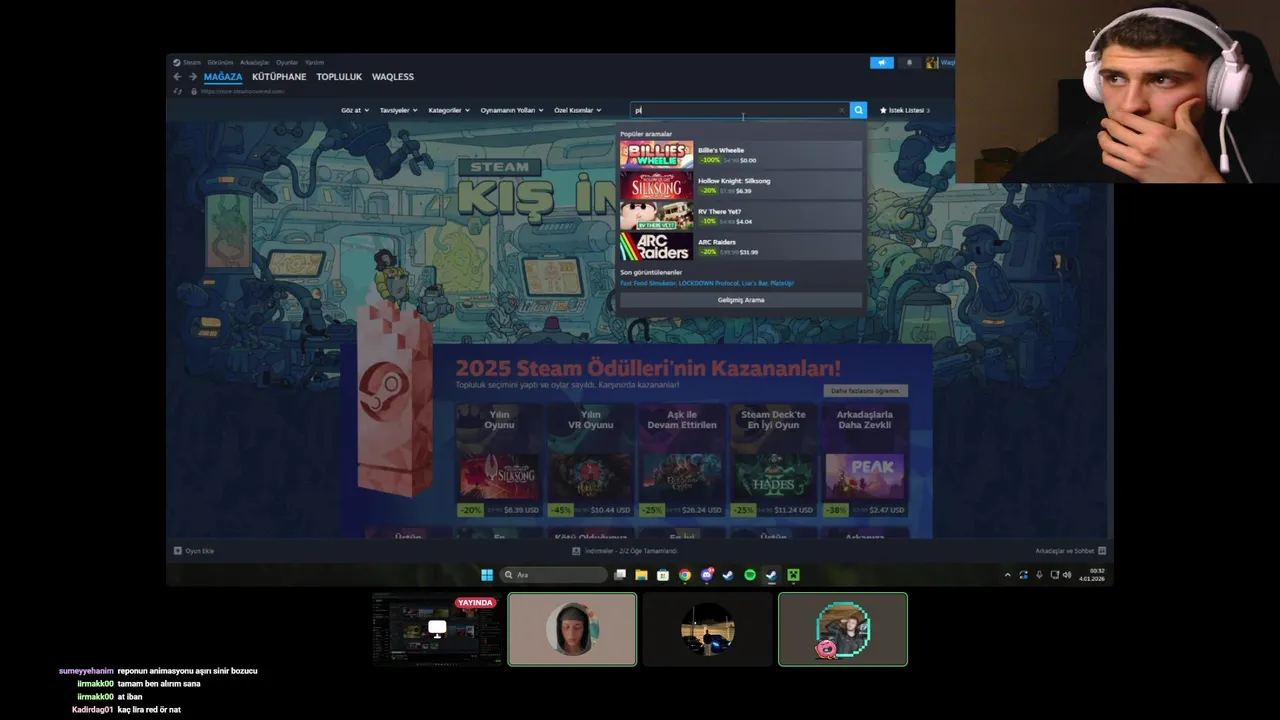
Task: Open the Görünüm menu
Action: click(220, 62)
